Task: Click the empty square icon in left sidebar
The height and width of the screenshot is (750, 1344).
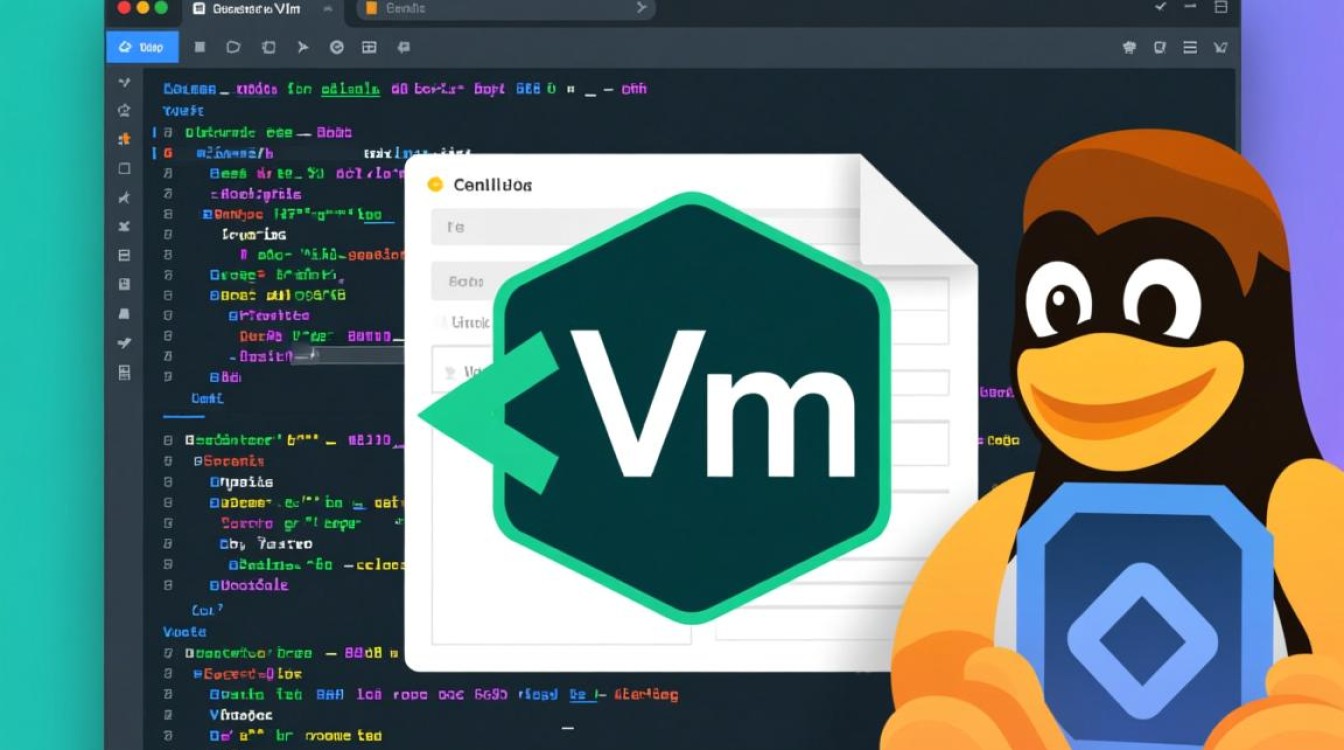Action: [x=124, y=168]
